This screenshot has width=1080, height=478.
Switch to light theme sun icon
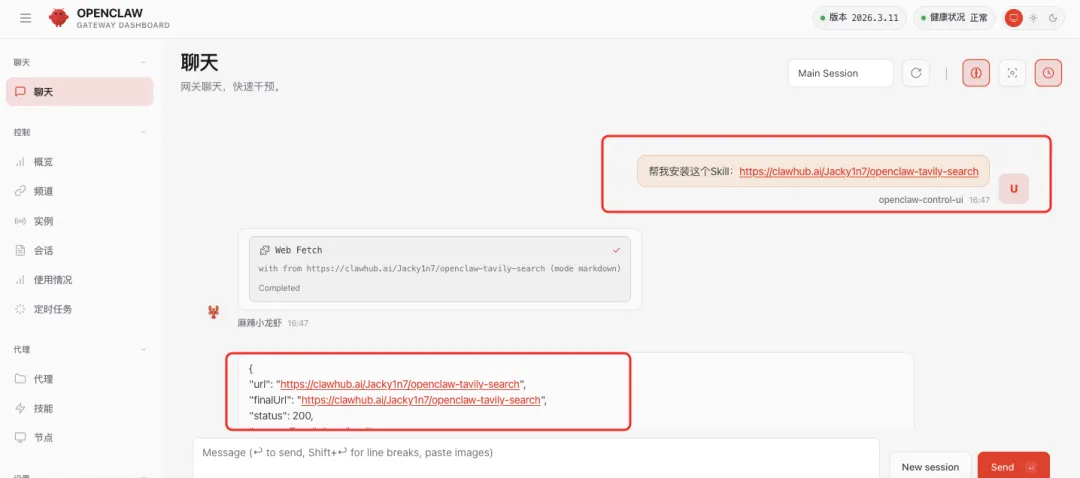pos(1033,18)
